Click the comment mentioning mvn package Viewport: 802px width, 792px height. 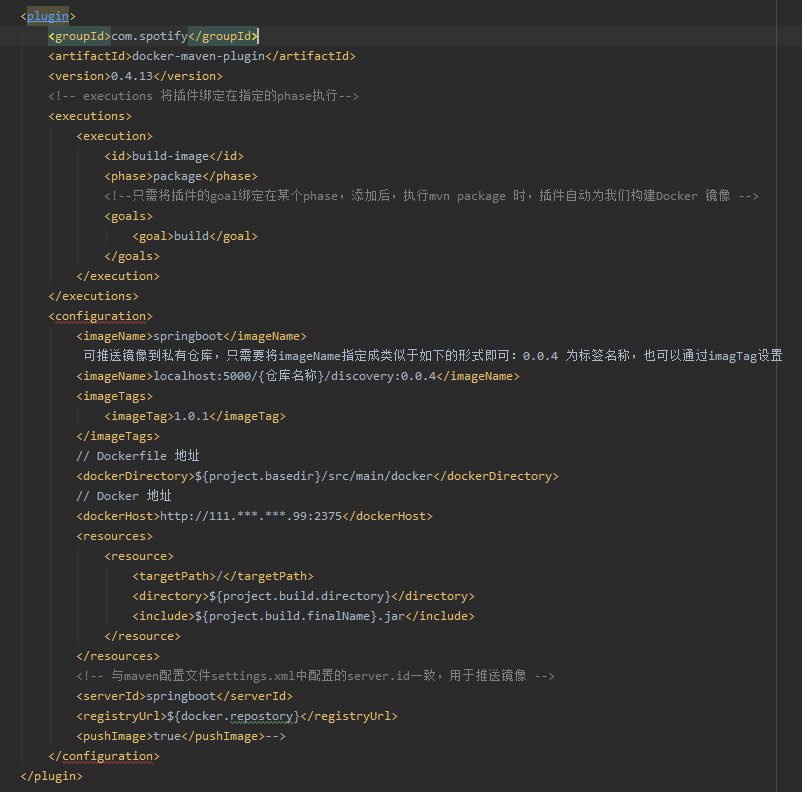[x=431, y=196]
